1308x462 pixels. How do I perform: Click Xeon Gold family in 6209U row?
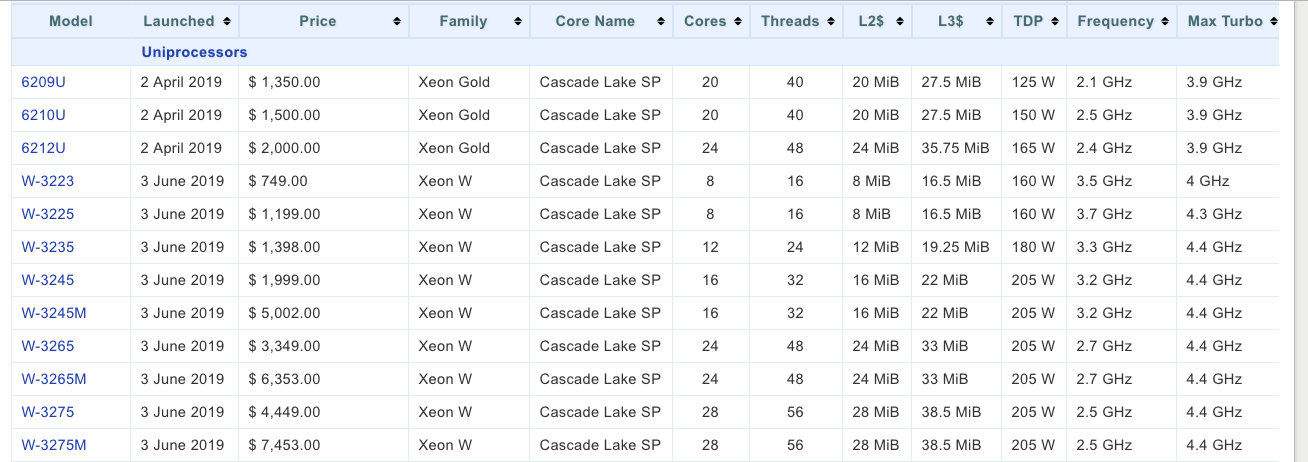point(454,82)
